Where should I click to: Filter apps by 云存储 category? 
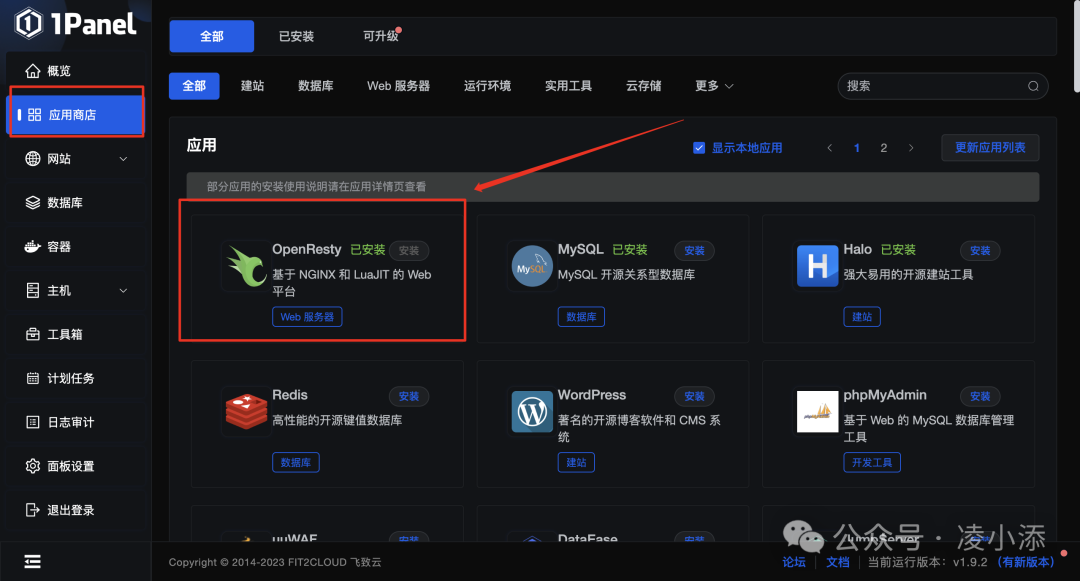(x=643, y=86)
